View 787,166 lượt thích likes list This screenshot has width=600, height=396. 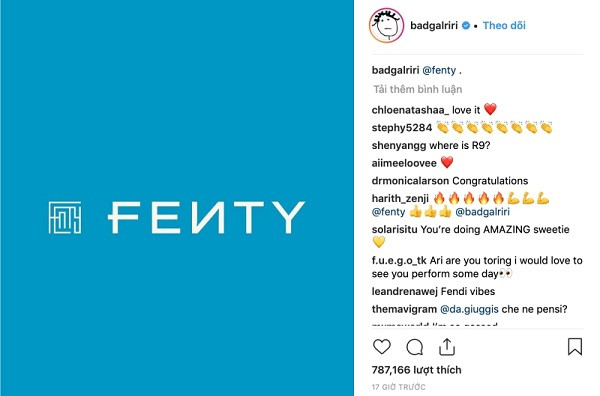pos(416,370)
